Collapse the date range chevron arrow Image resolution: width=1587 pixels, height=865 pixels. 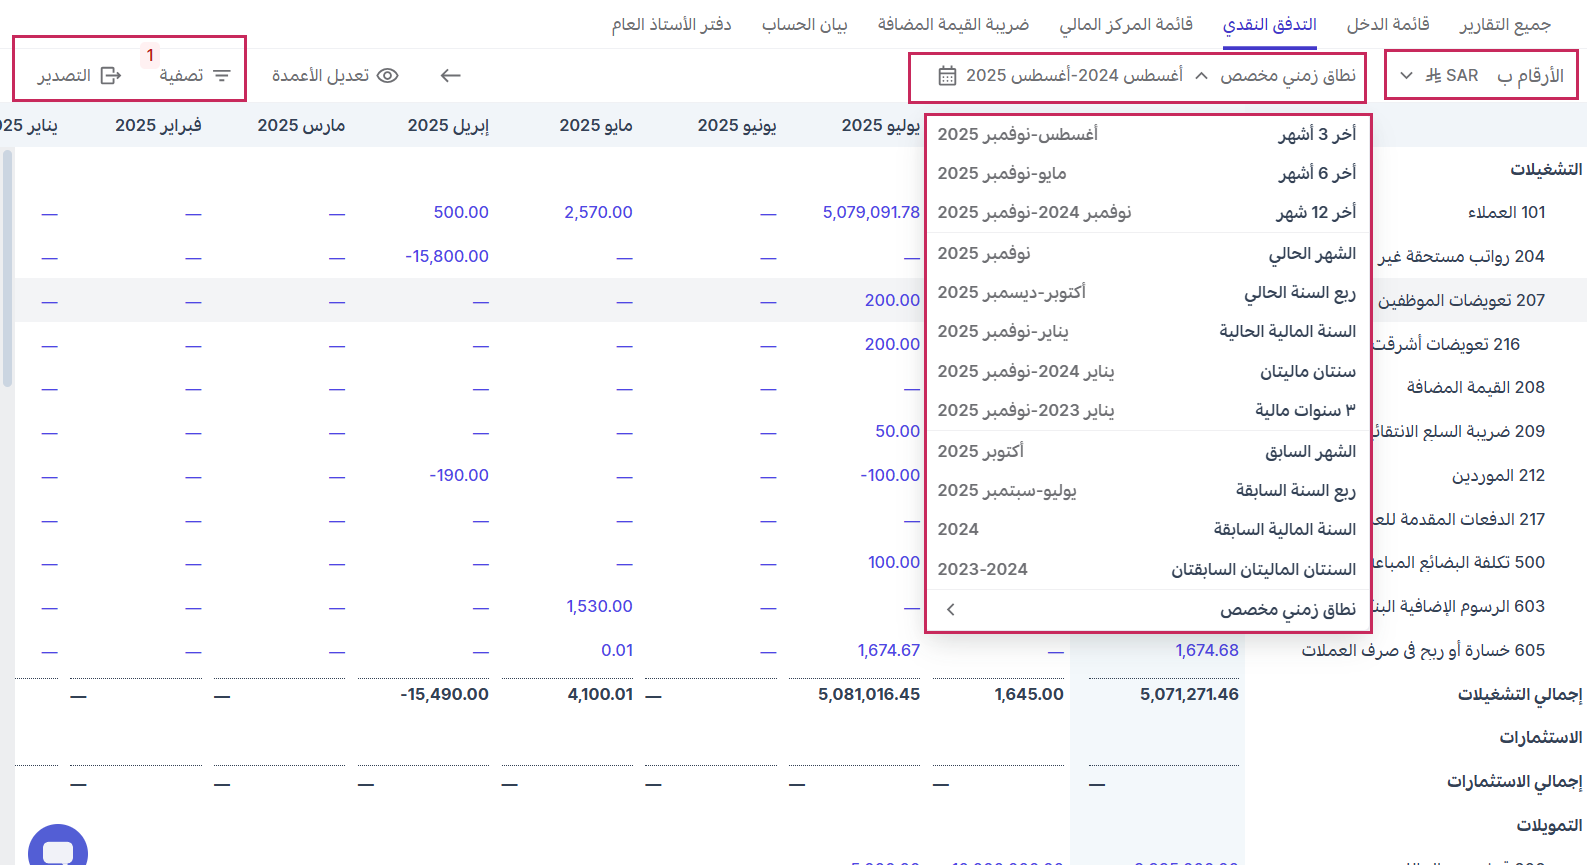[1201, 76]
